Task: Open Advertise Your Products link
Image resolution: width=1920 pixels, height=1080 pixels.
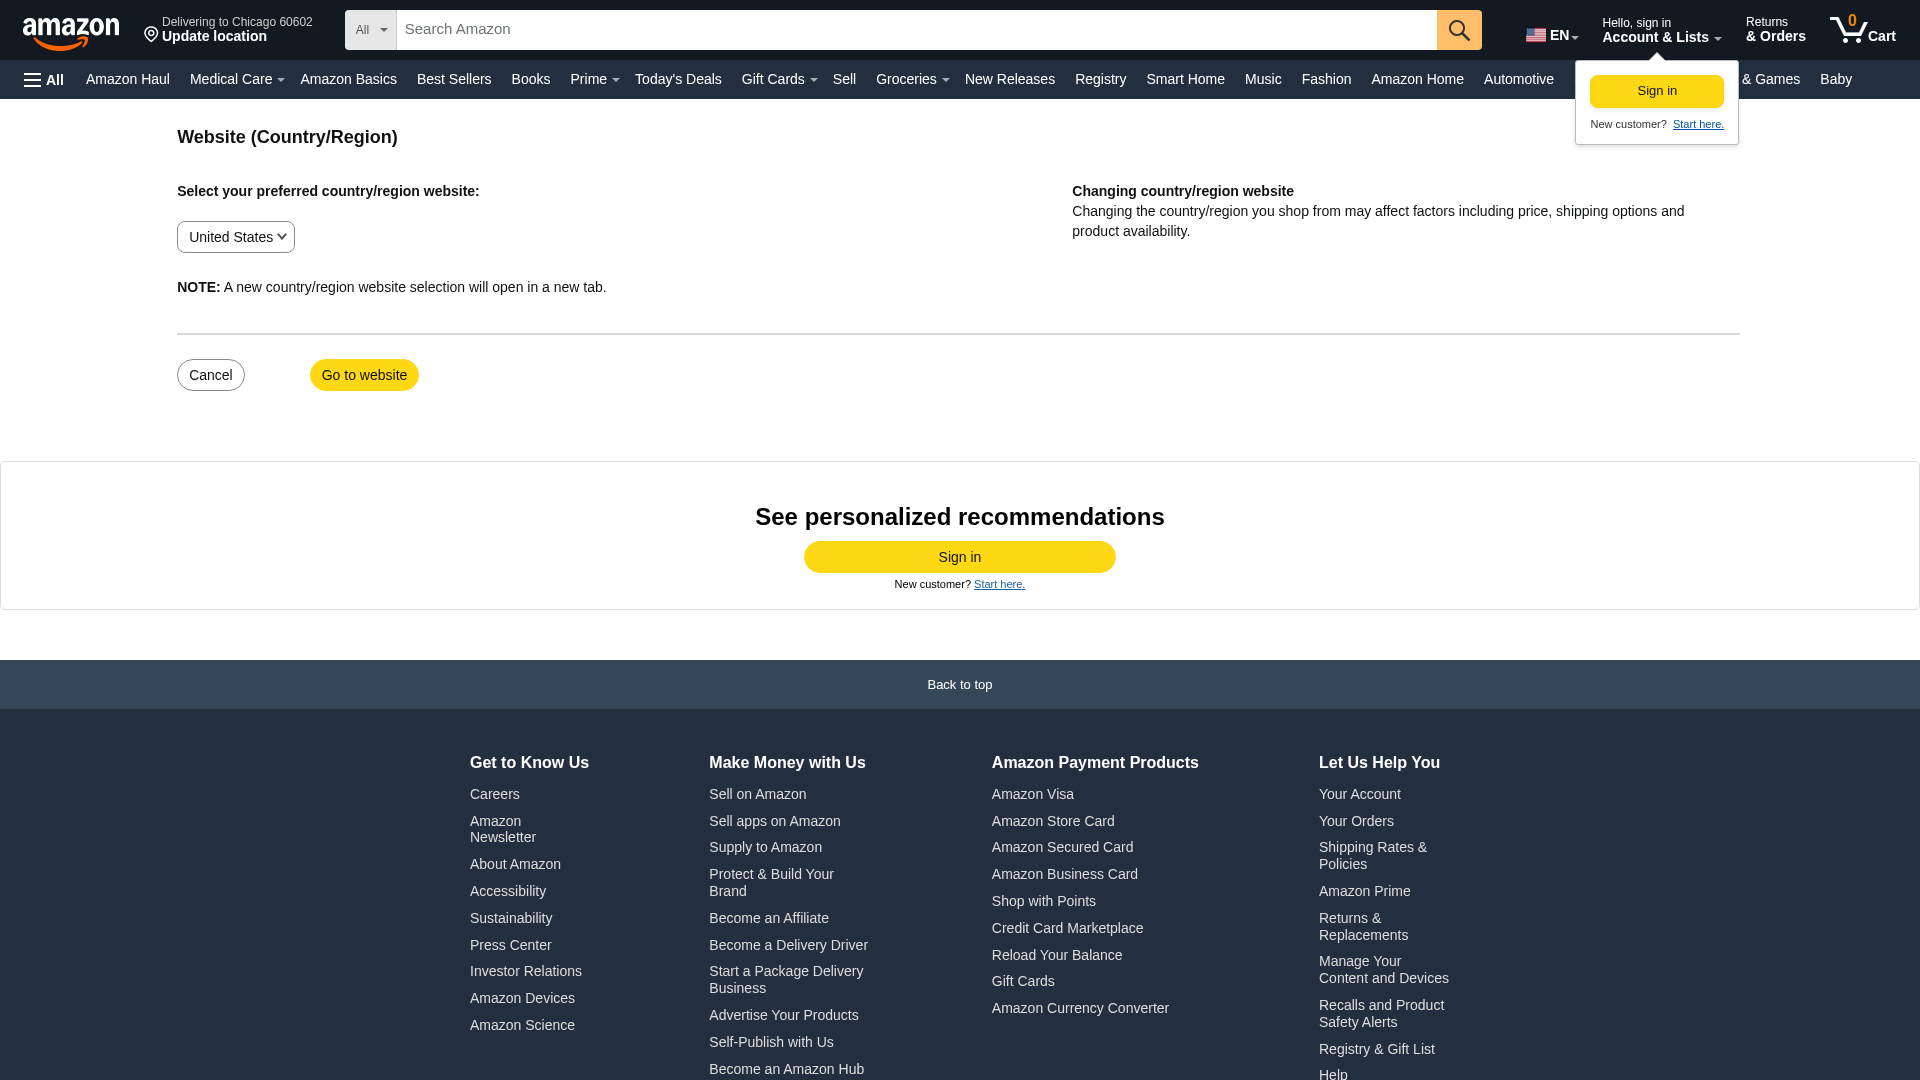Action: click(784, 1015)
